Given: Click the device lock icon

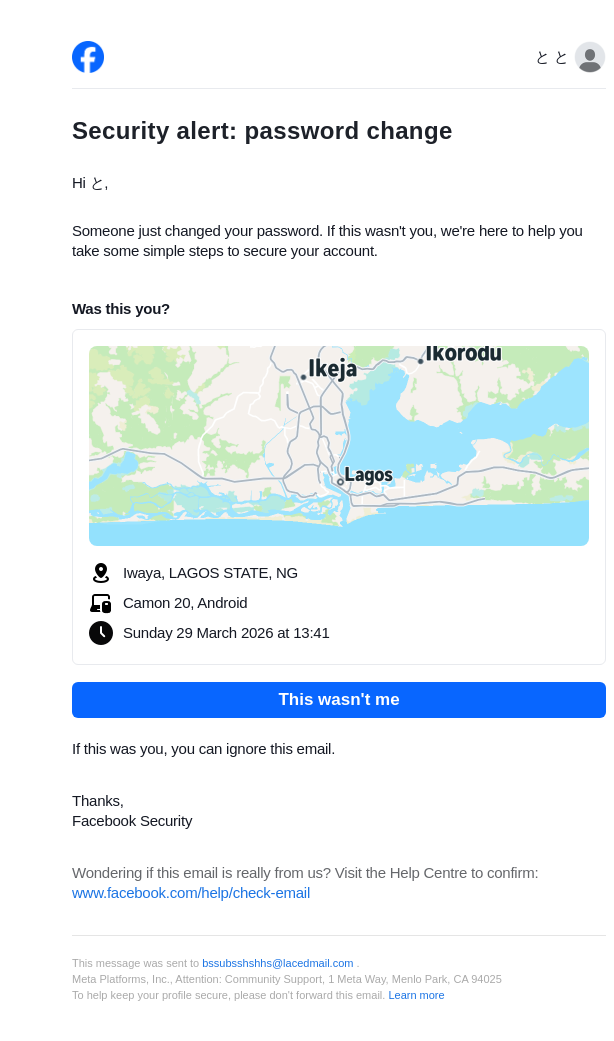Looking at the screenshot, I should 101,603.
